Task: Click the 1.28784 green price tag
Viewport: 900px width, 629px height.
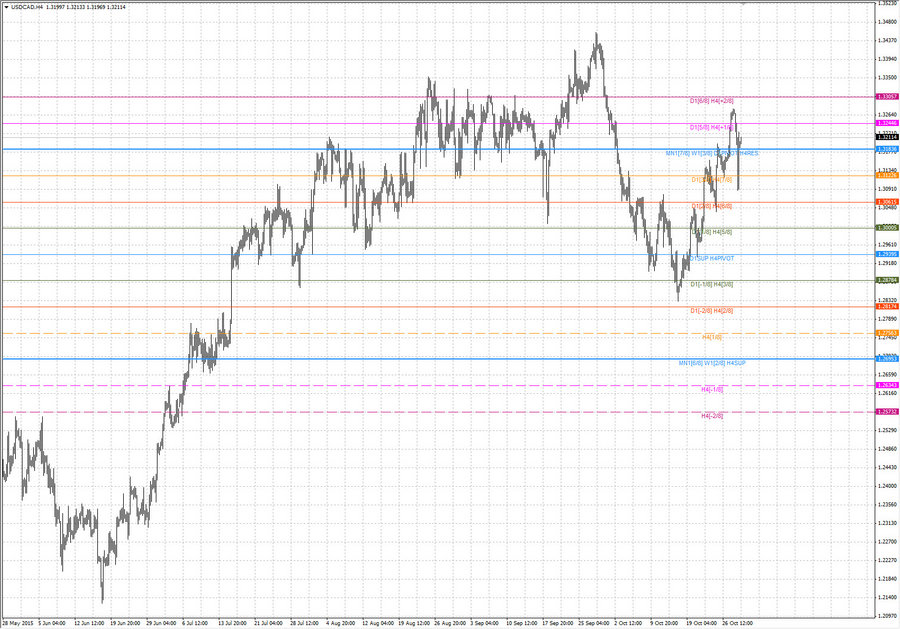Action: (887, 280)
